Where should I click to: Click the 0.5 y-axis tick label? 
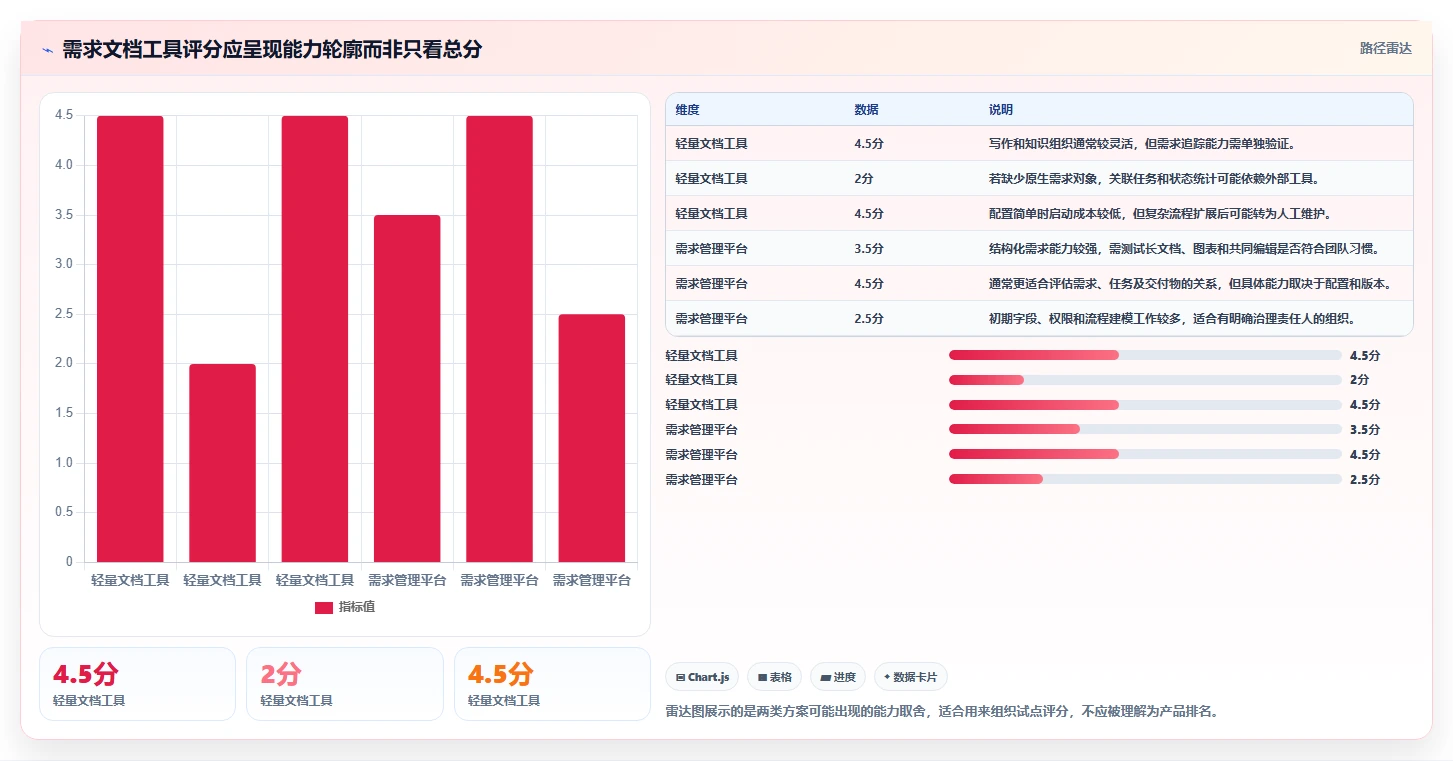[64, 512]
